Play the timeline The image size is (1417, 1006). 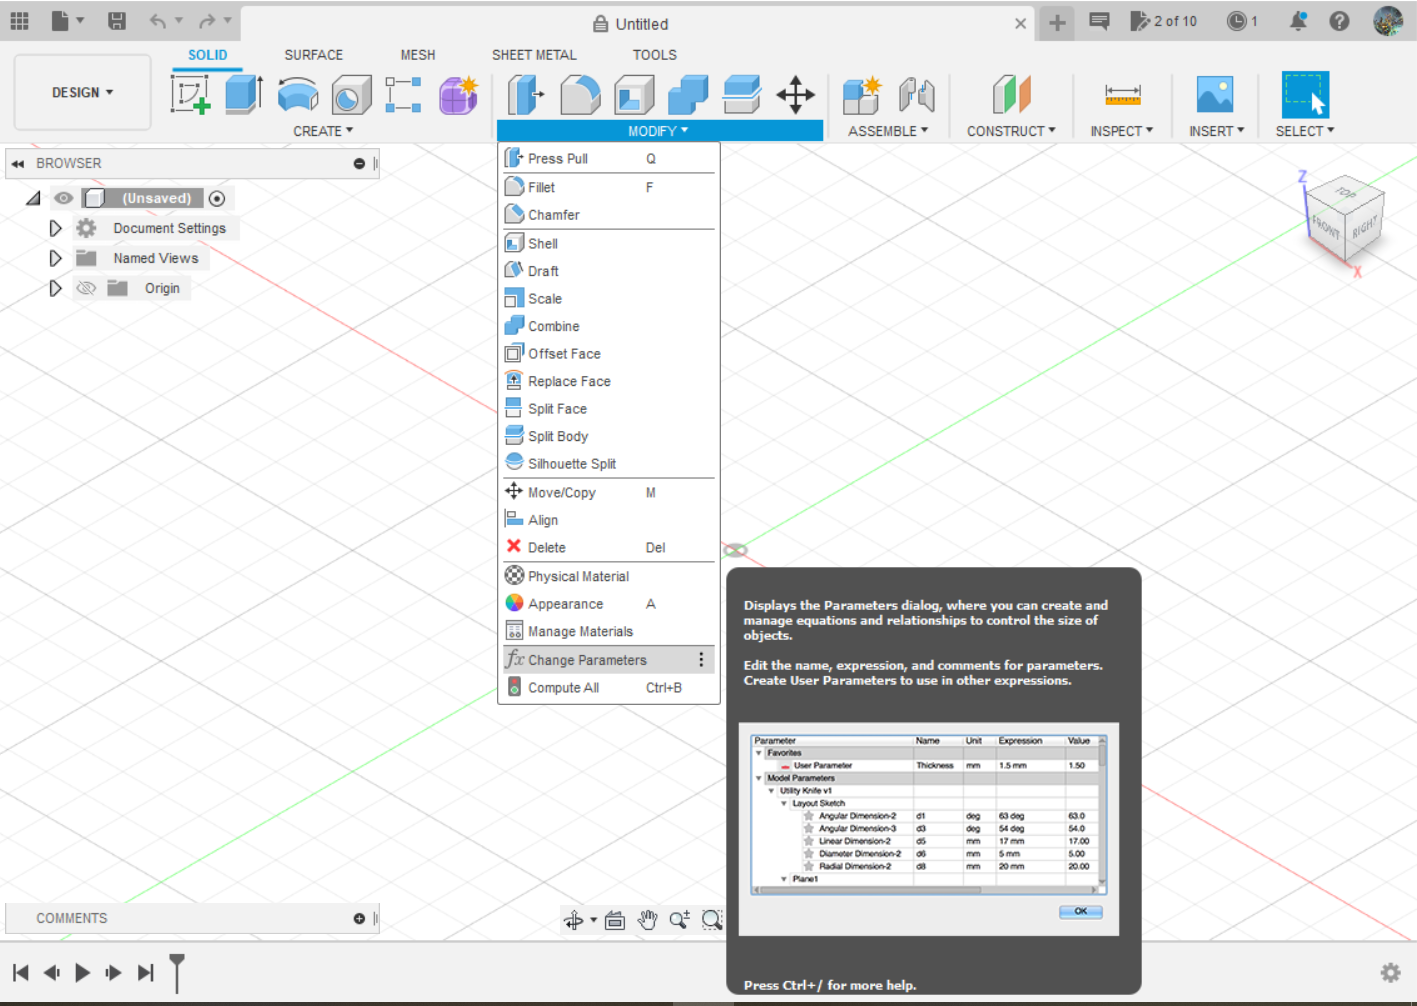(x=82, y=972)
